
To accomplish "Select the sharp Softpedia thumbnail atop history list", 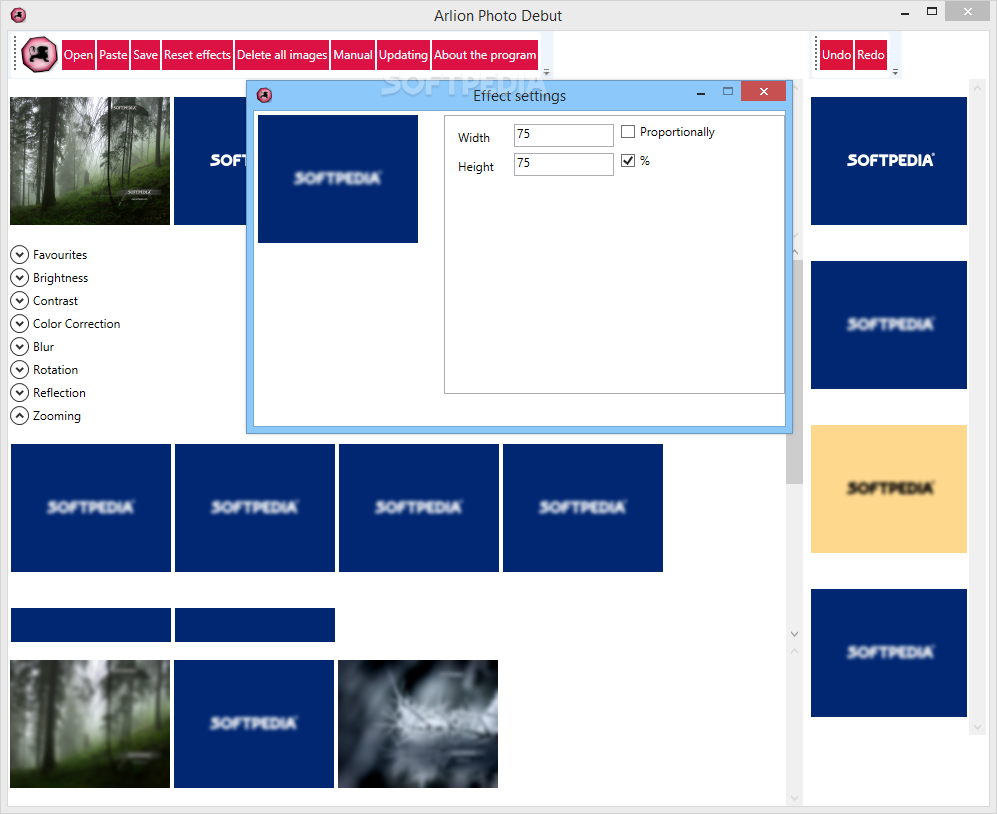I will pyautogui.click(x=888, y=161).
